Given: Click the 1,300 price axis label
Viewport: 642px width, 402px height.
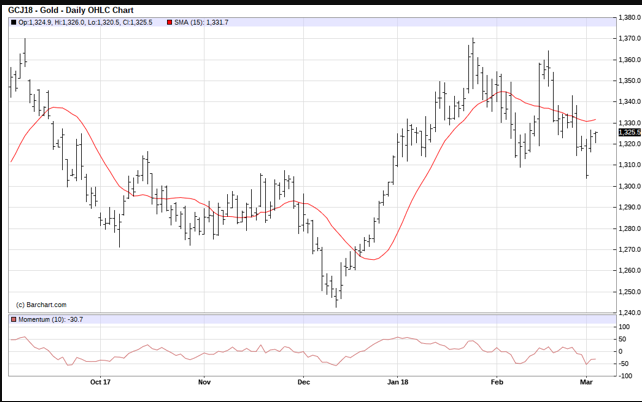Looking at the screenshot, I should point(628,186).
